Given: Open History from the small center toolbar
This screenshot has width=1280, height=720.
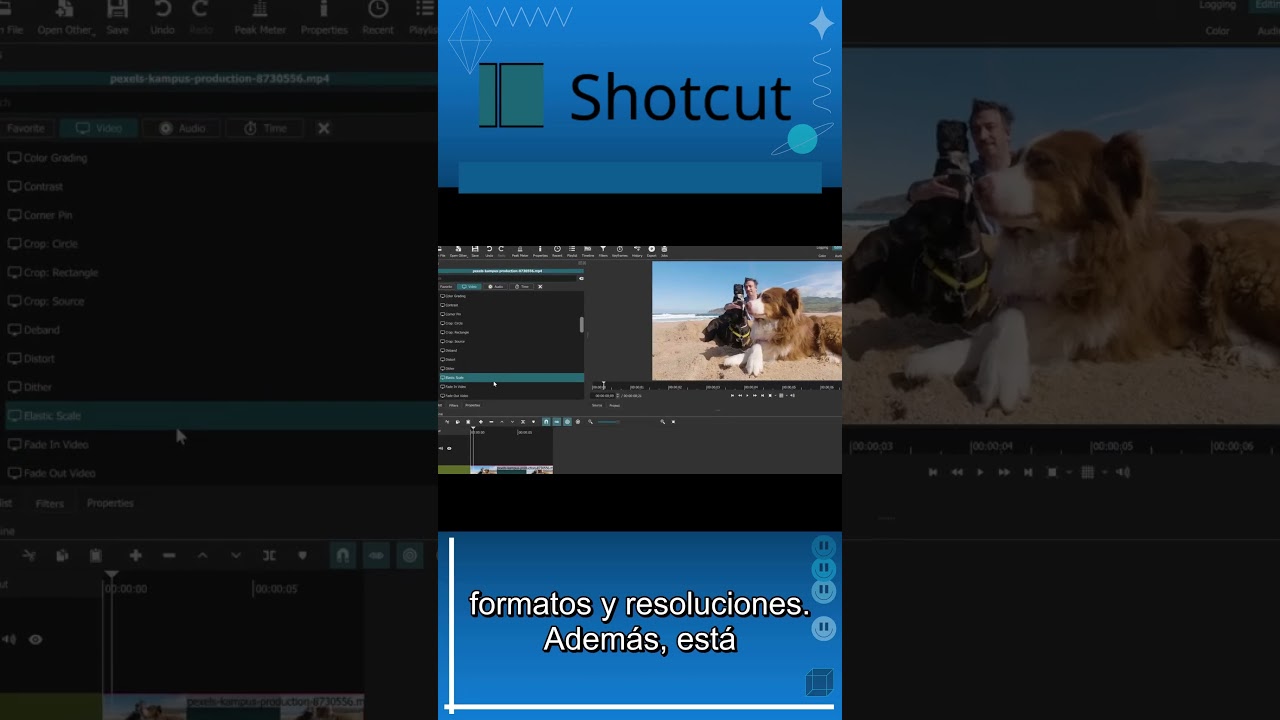Looking at the screenshot, I should coord(637,251).
